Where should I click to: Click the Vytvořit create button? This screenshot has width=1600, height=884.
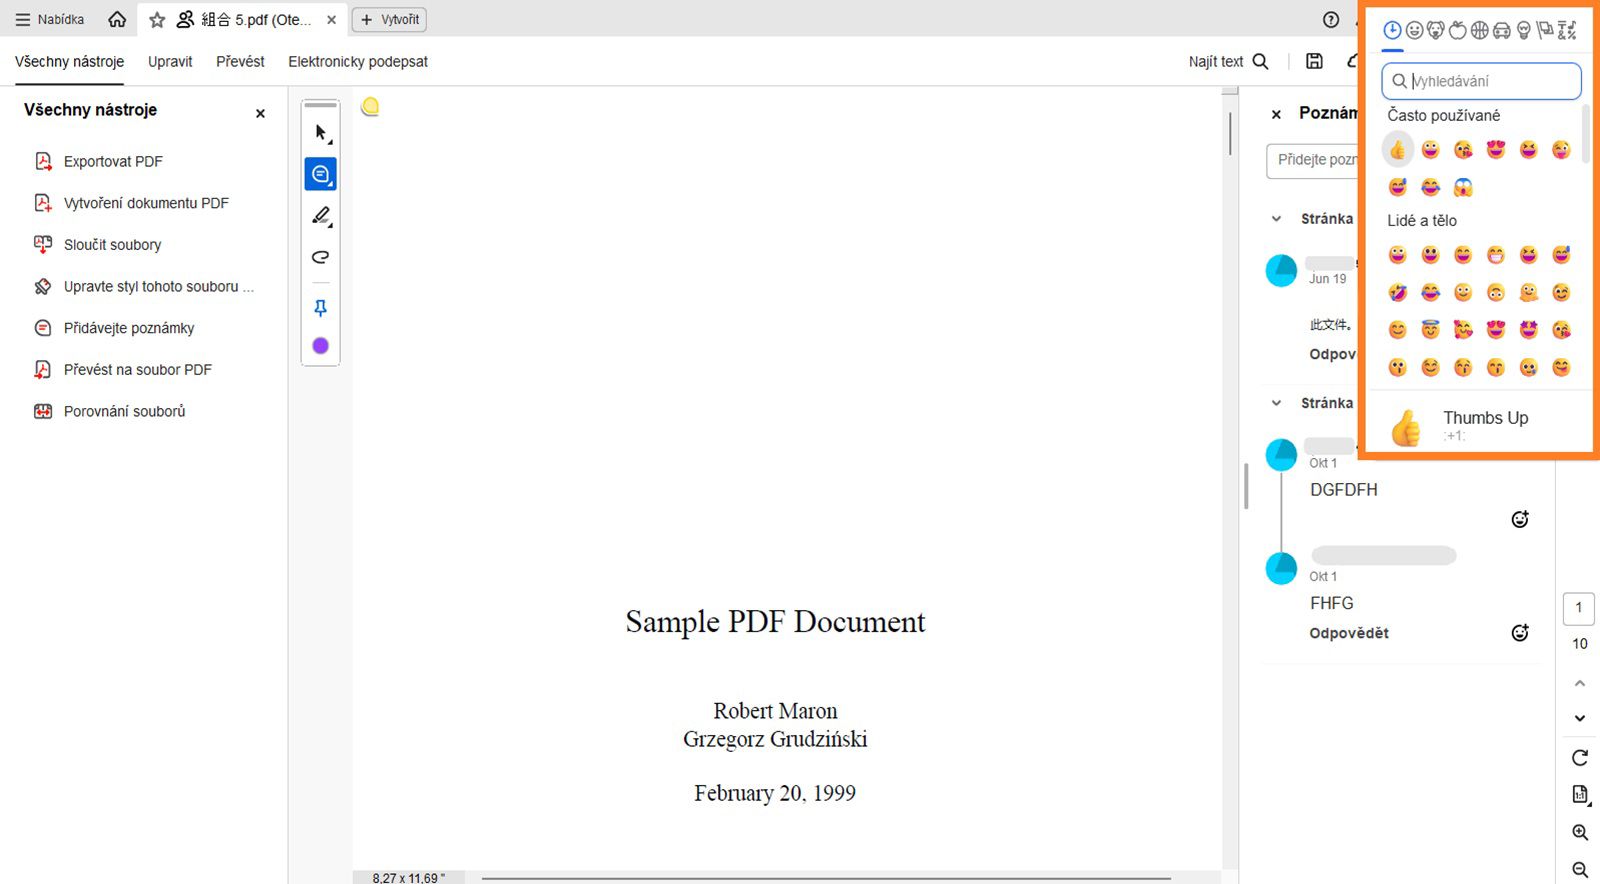tap(390, 19)
